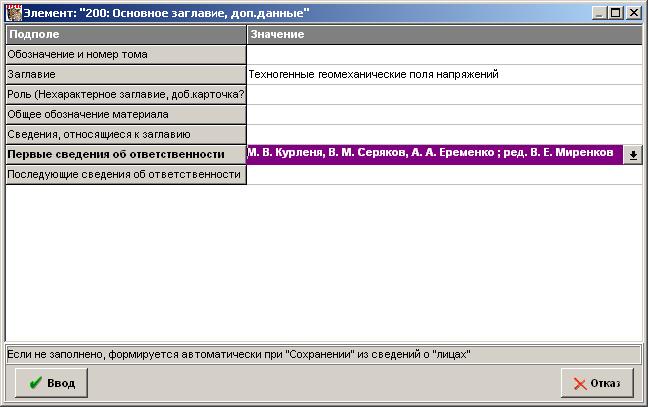Click empty value cell for Сведения, относящиеся к заглавию

point(443,135)
